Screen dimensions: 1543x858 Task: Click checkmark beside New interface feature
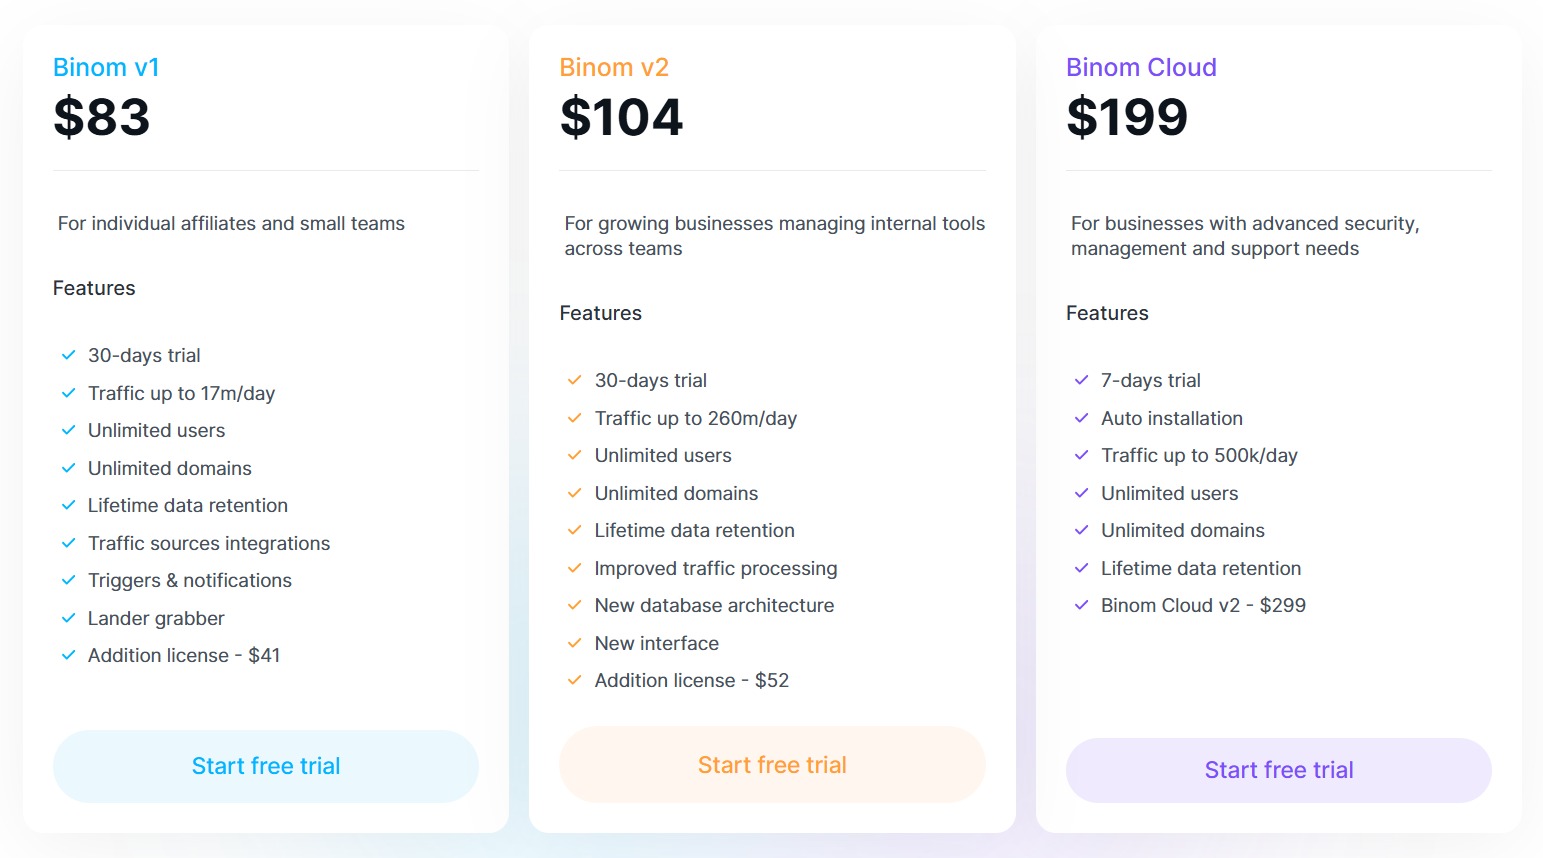pos(575,643)
